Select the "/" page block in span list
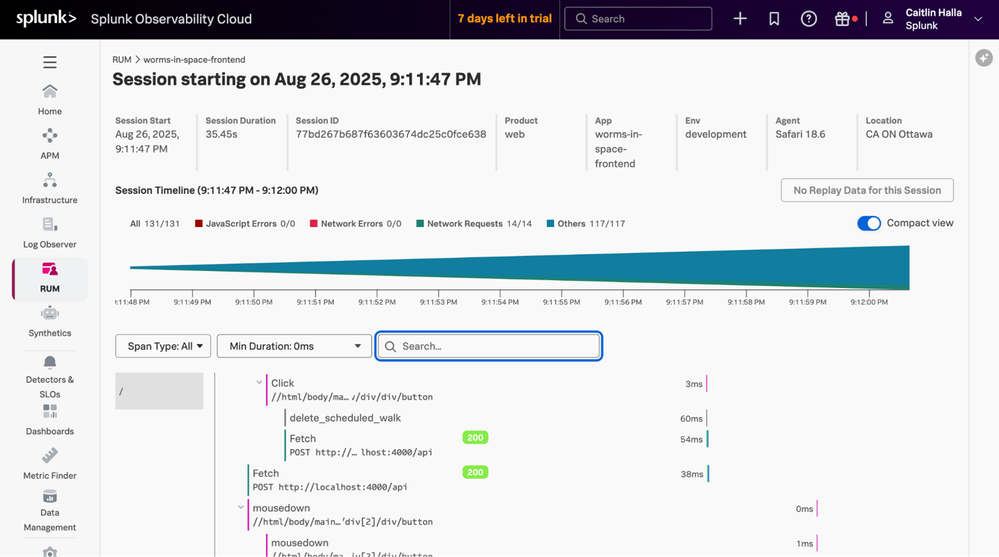 coord(159,391)
